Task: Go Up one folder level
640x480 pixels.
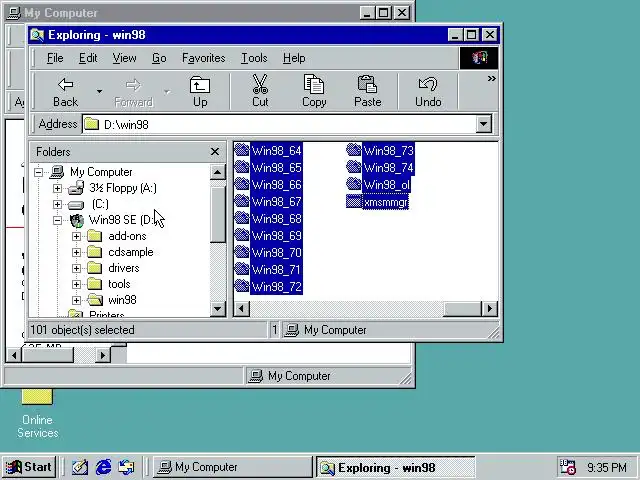Action: pos(200,92)
